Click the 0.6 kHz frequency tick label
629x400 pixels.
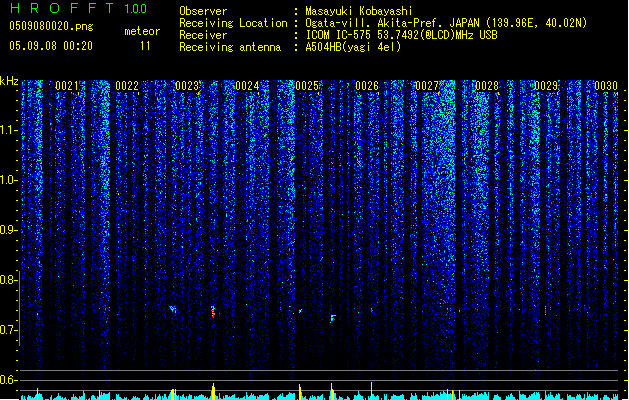pyautogui.click(x=8, y=380)
